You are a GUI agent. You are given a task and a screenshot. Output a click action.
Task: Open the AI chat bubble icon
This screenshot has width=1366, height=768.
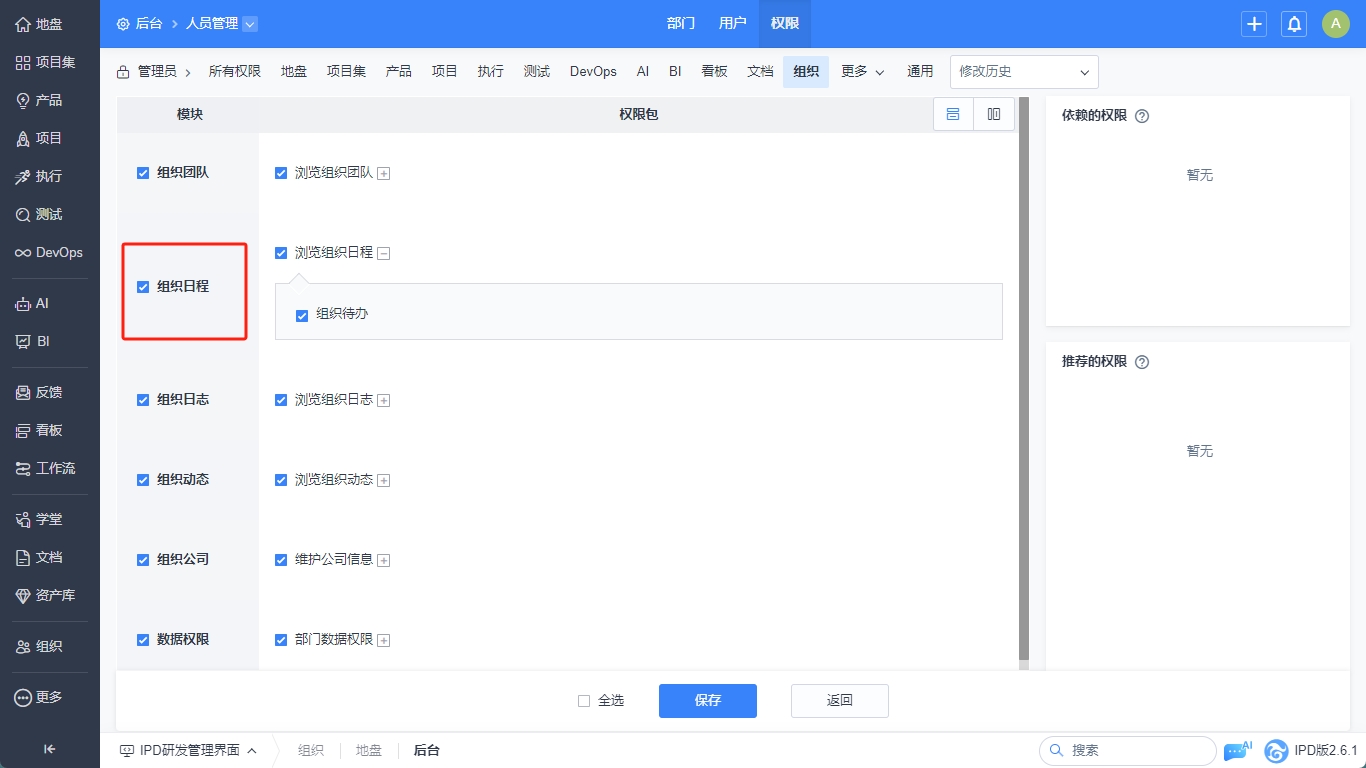pos(1236,751)
